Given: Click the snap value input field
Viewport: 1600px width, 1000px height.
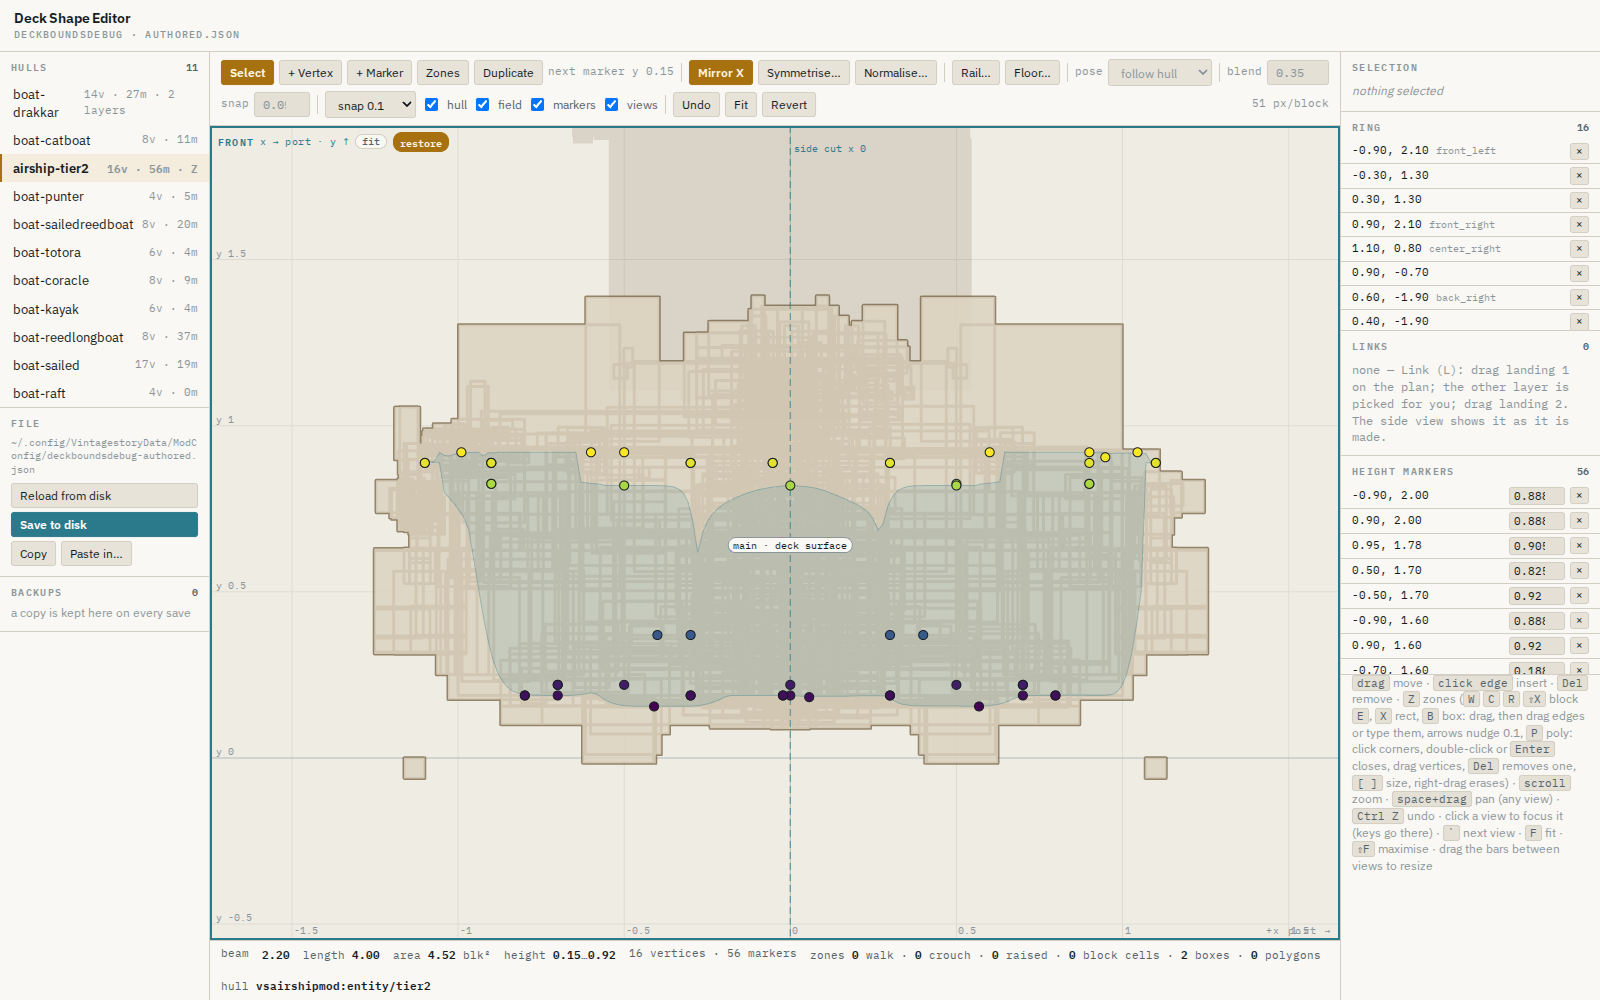Looking at the screenshot, I should 282,105.
